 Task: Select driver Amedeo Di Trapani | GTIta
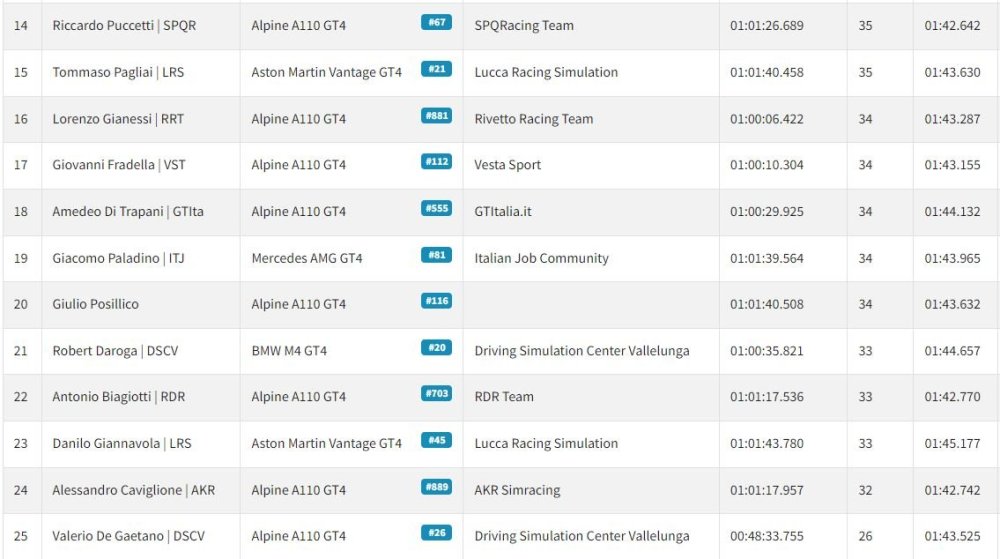(x=128, y=211)
